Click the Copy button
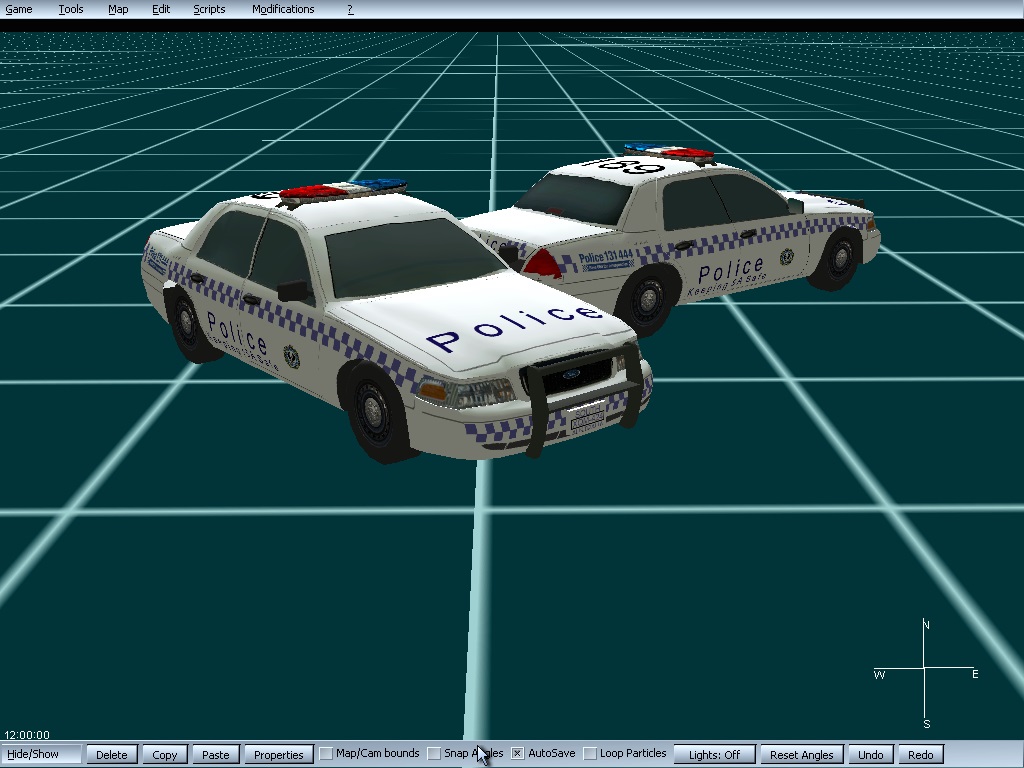 (x=165, y=754)
